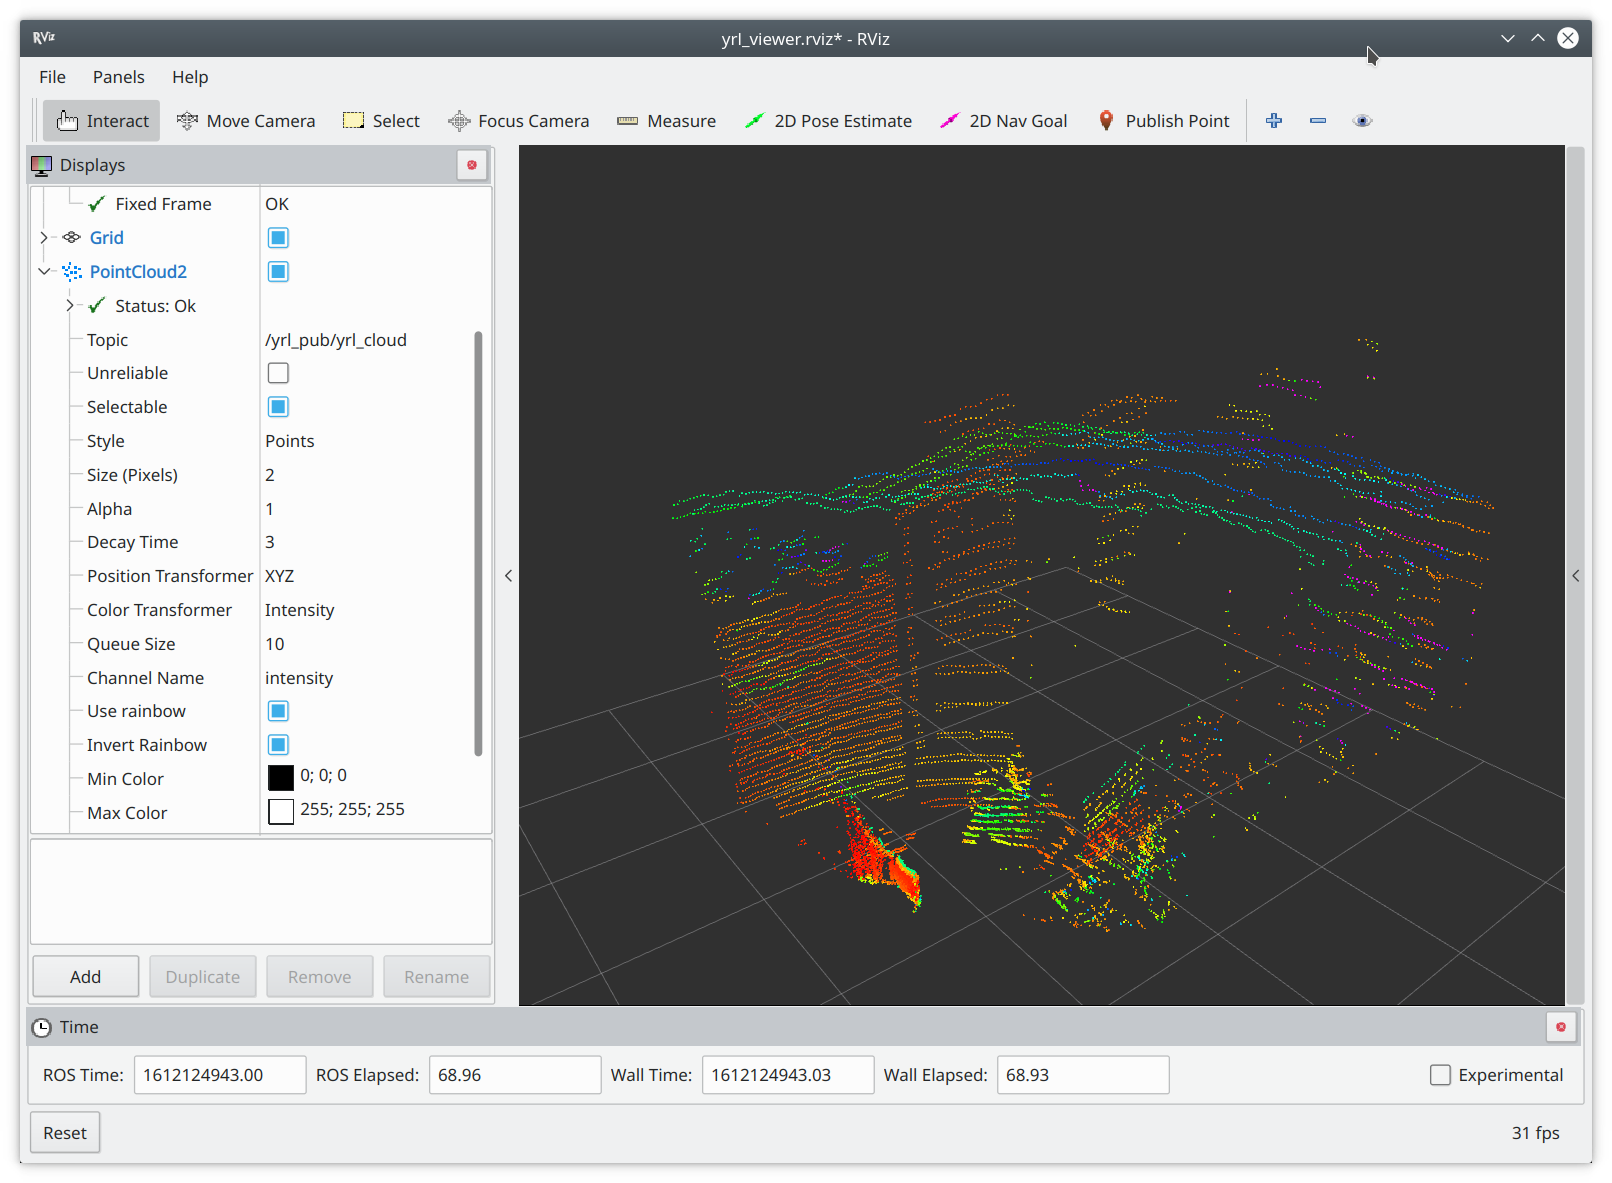Activate the Move Camera tool
Image resolution: width=1612 pixels, height=1183 pixels.
(246, 121)
